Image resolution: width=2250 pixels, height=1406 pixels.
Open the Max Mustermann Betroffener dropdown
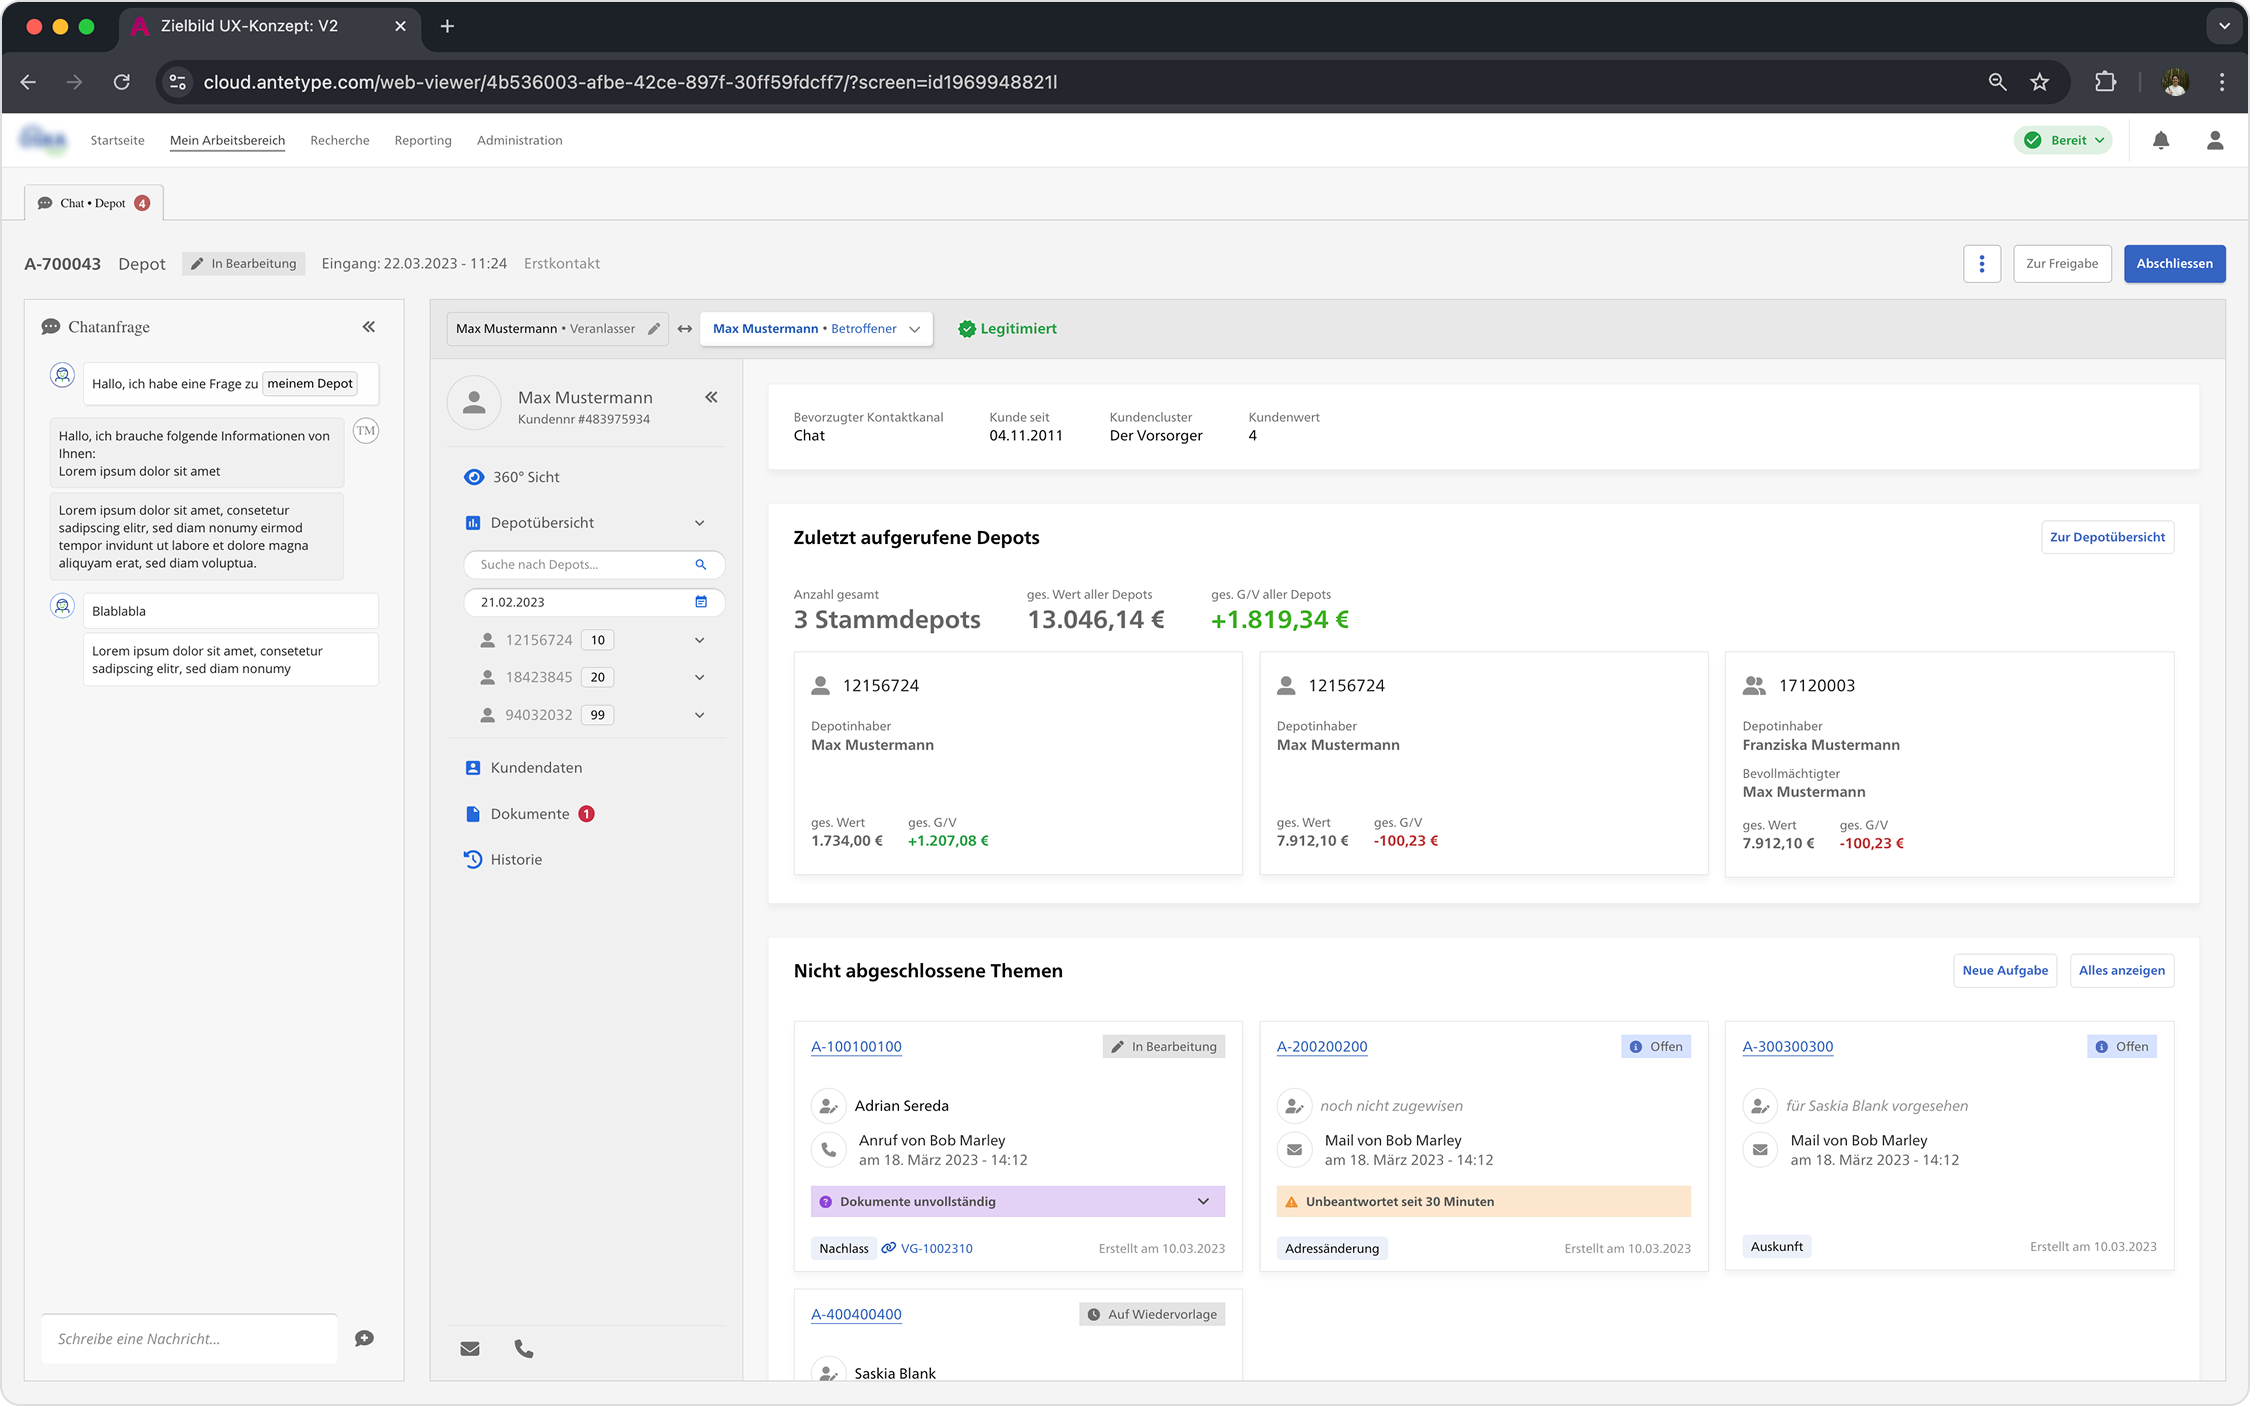[x=816, y=329]
